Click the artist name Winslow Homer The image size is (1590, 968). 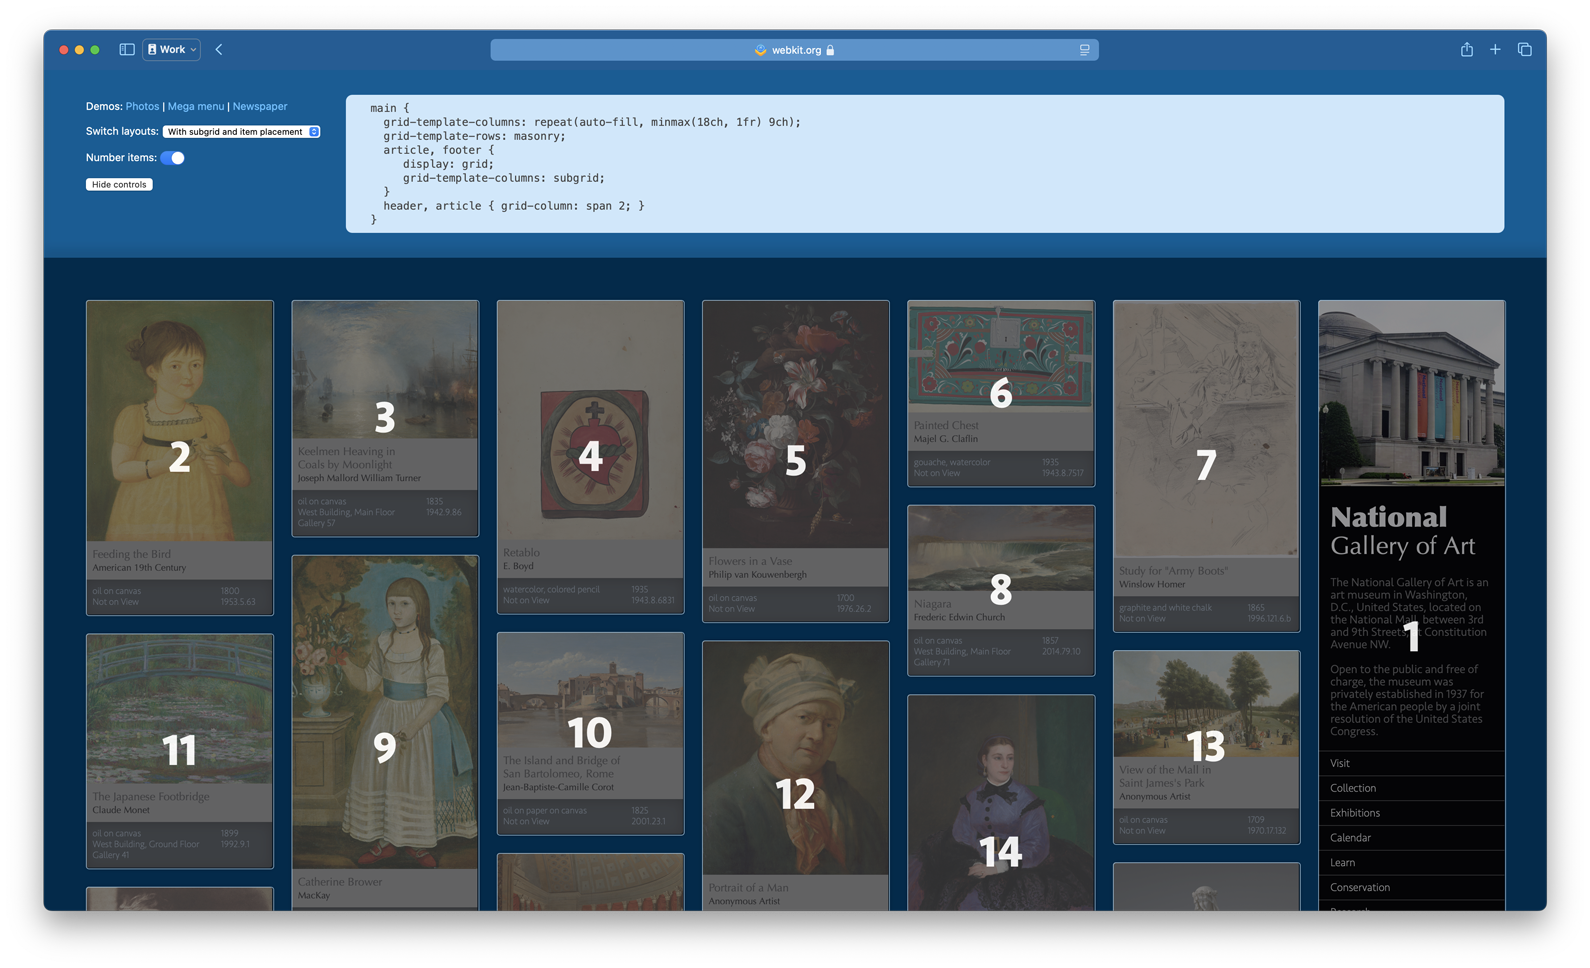click(1152, 584)
